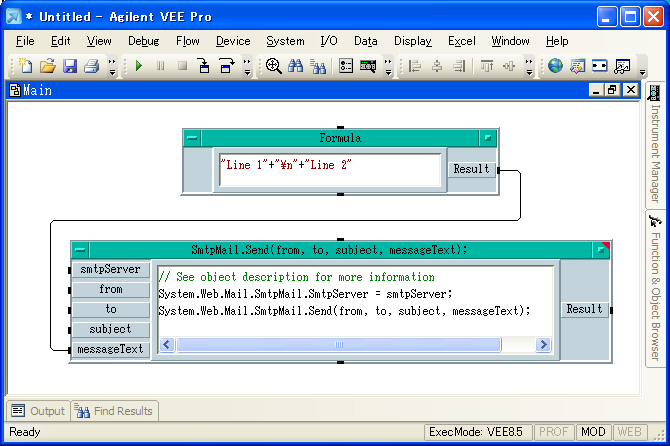Click inside the Formula expression field
670x446 pixels.
coord(330,170)
